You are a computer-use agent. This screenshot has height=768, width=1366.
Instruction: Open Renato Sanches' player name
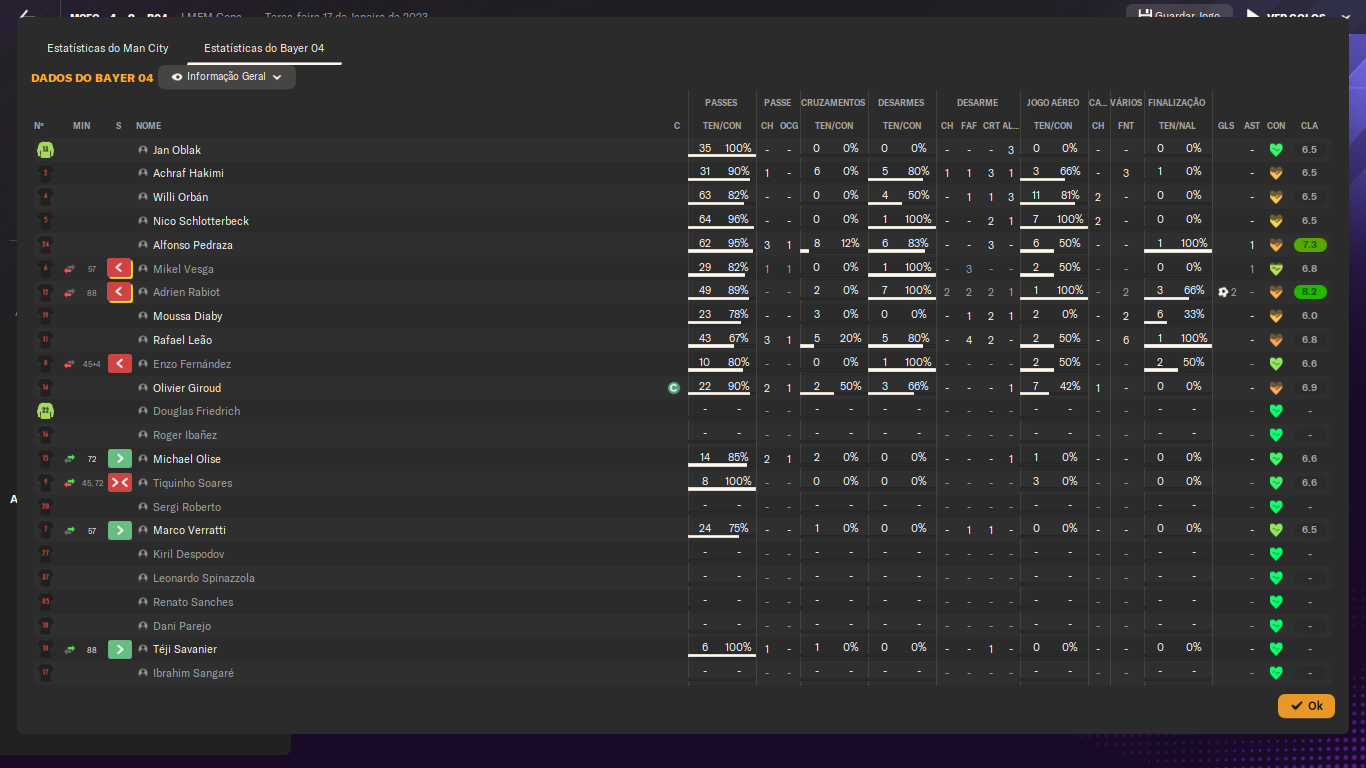(193, 602)
